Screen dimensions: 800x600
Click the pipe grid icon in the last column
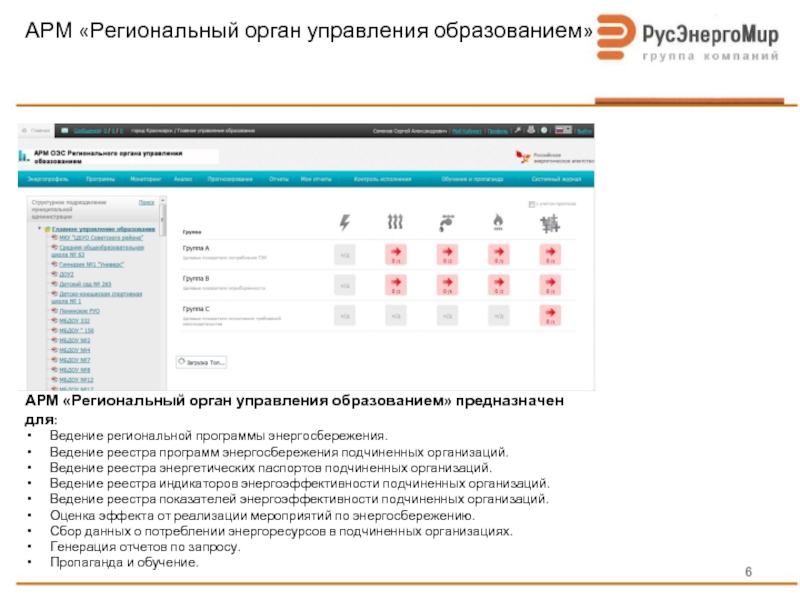550,223
